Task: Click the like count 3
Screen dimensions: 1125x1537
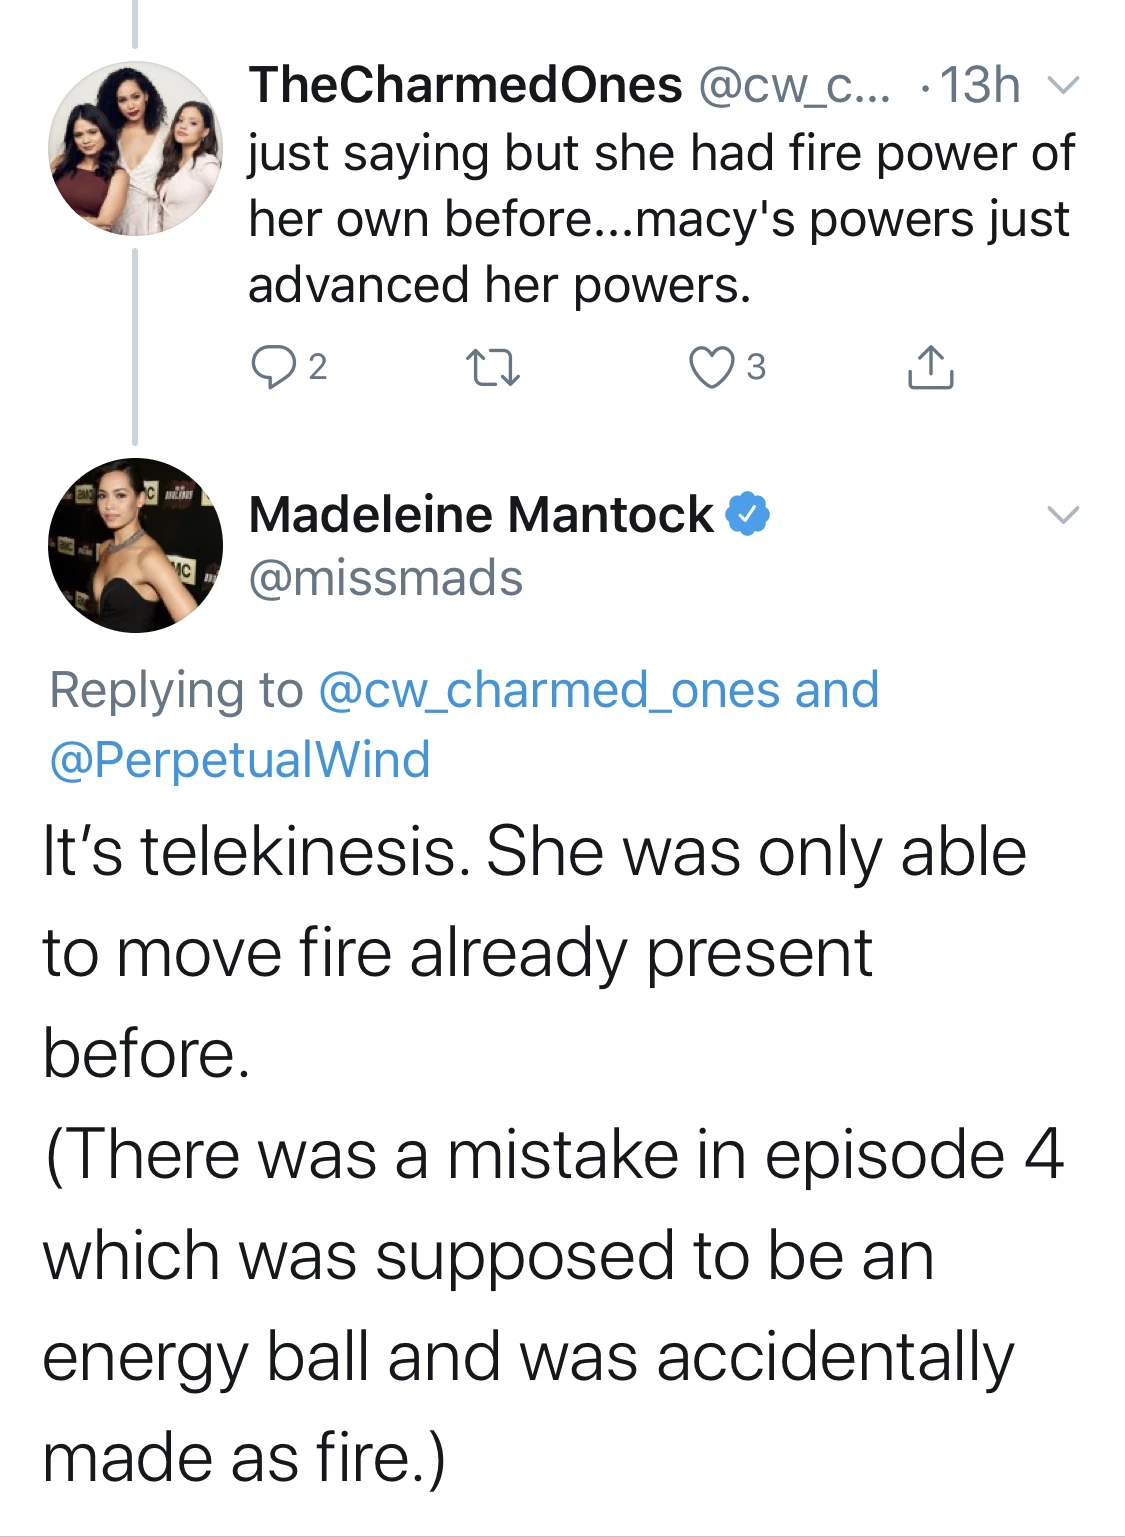Action: (x=756, y=367)
